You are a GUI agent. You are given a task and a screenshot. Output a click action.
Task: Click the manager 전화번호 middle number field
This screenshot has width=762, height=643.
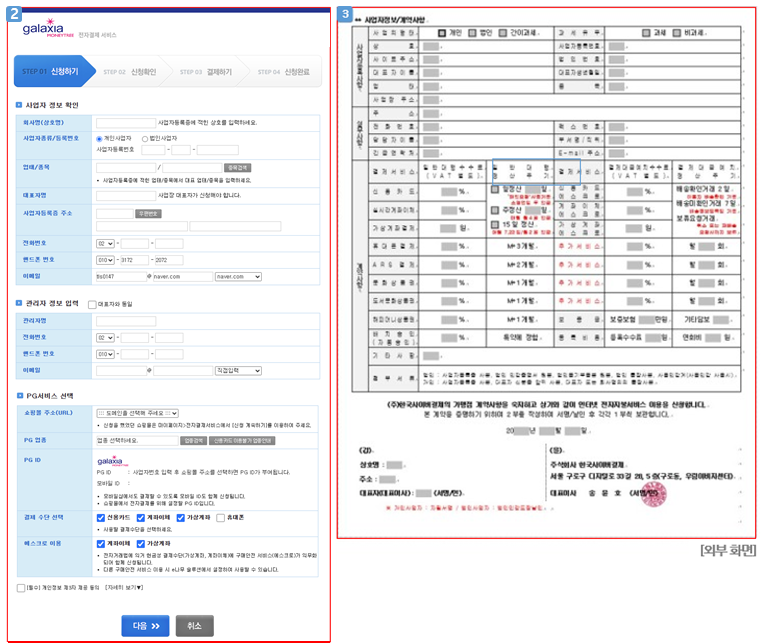pyautogui.click(x=135, y=337)
